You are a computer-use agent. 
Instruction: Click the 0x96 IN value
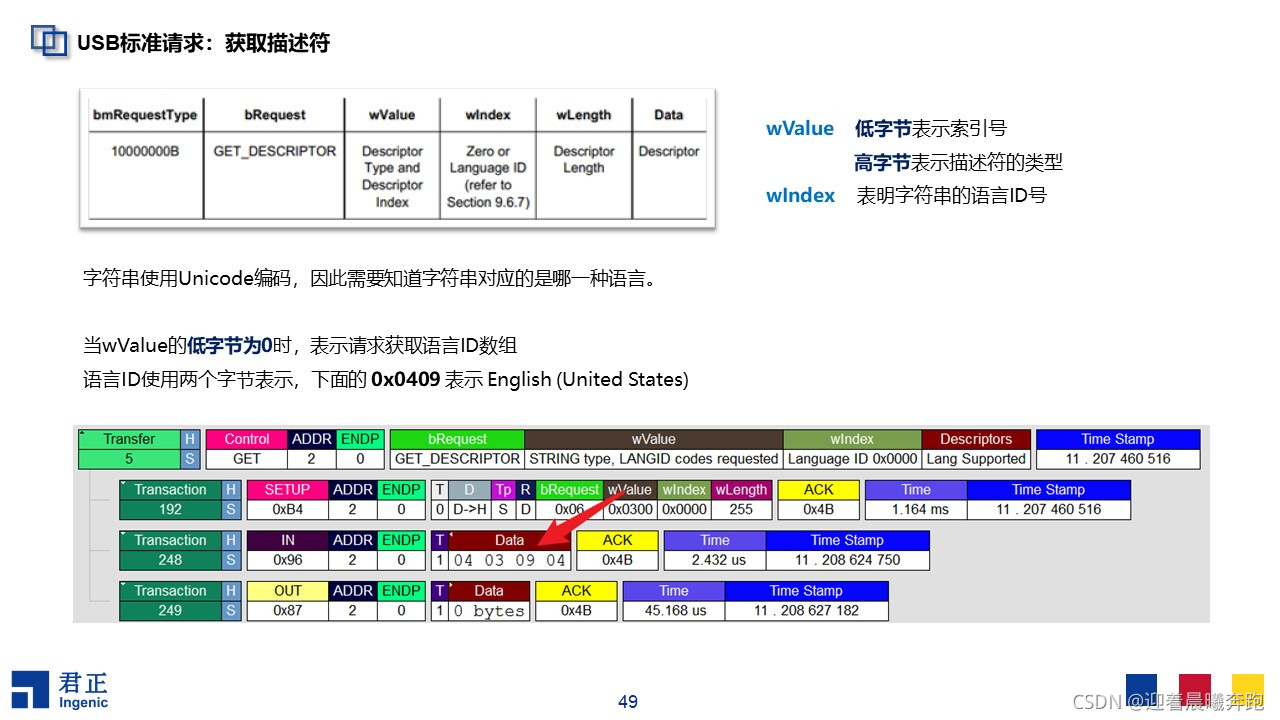click(x=287, y=560)
